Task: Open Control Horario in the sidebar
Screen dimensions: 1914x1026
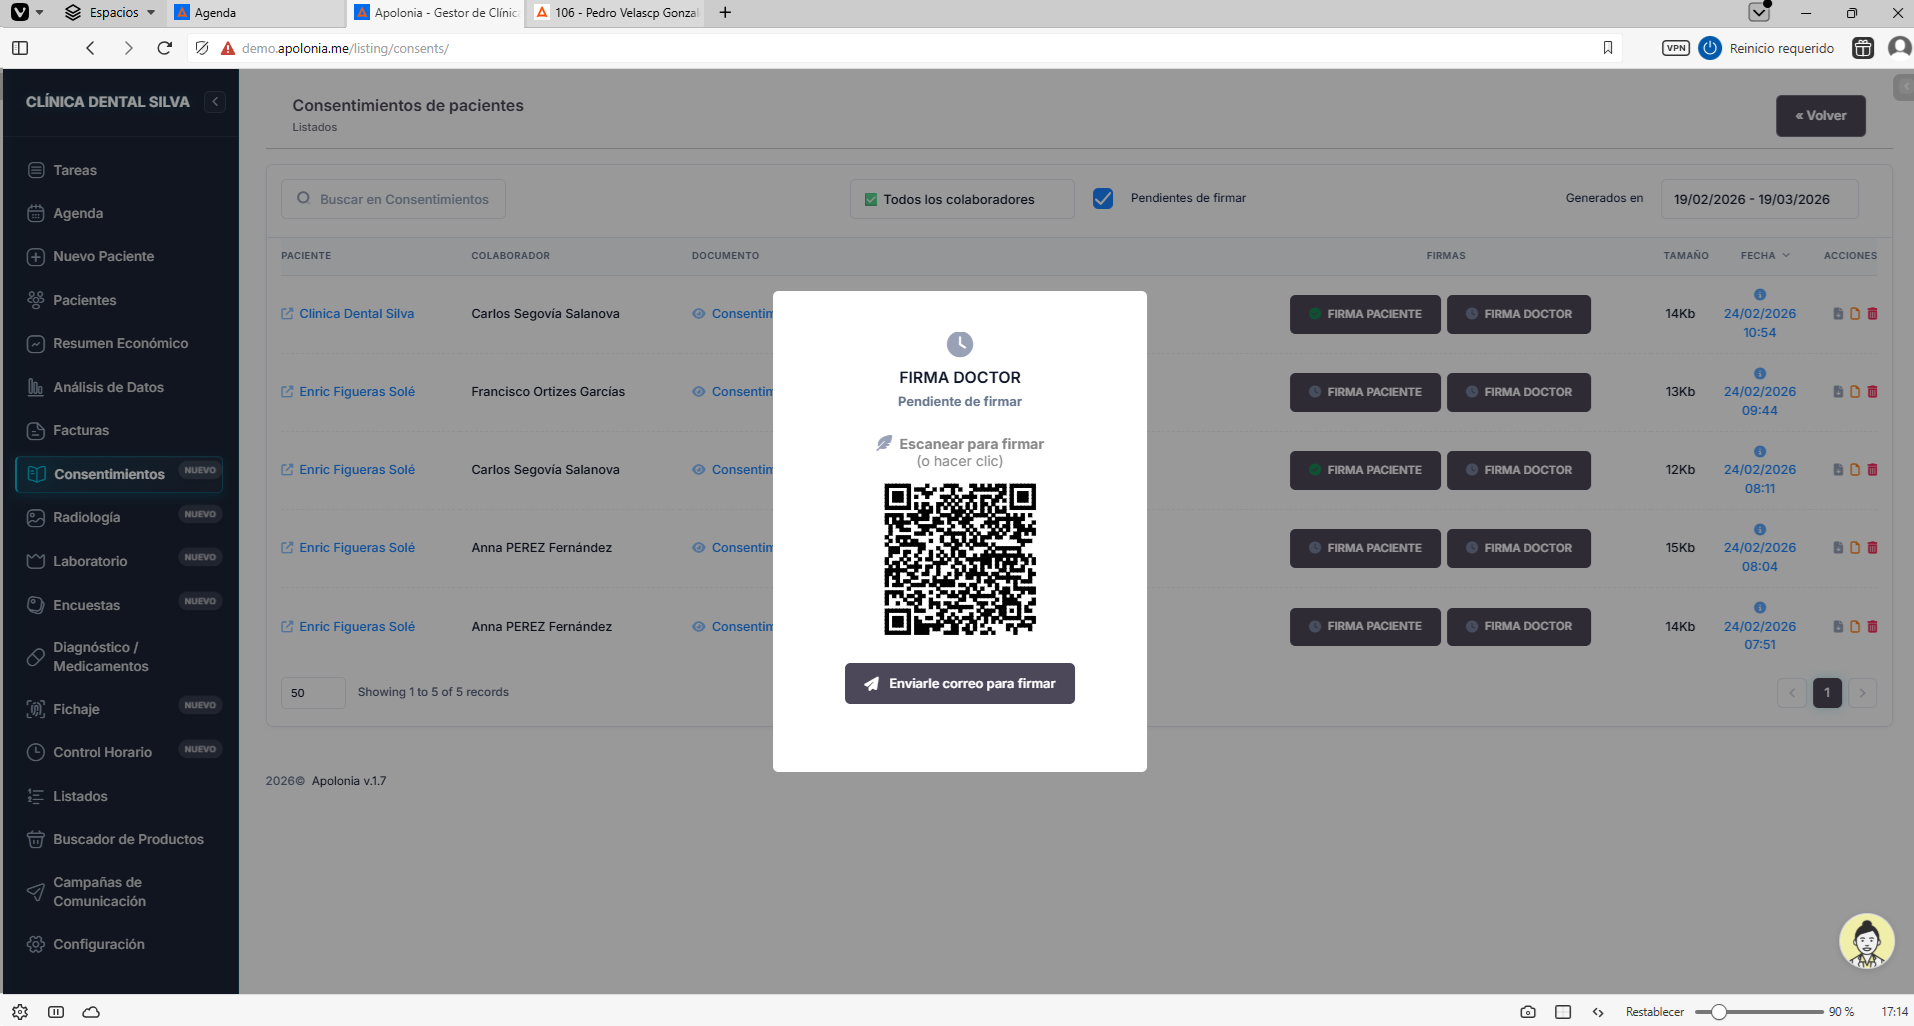Action: pos(102,753)
